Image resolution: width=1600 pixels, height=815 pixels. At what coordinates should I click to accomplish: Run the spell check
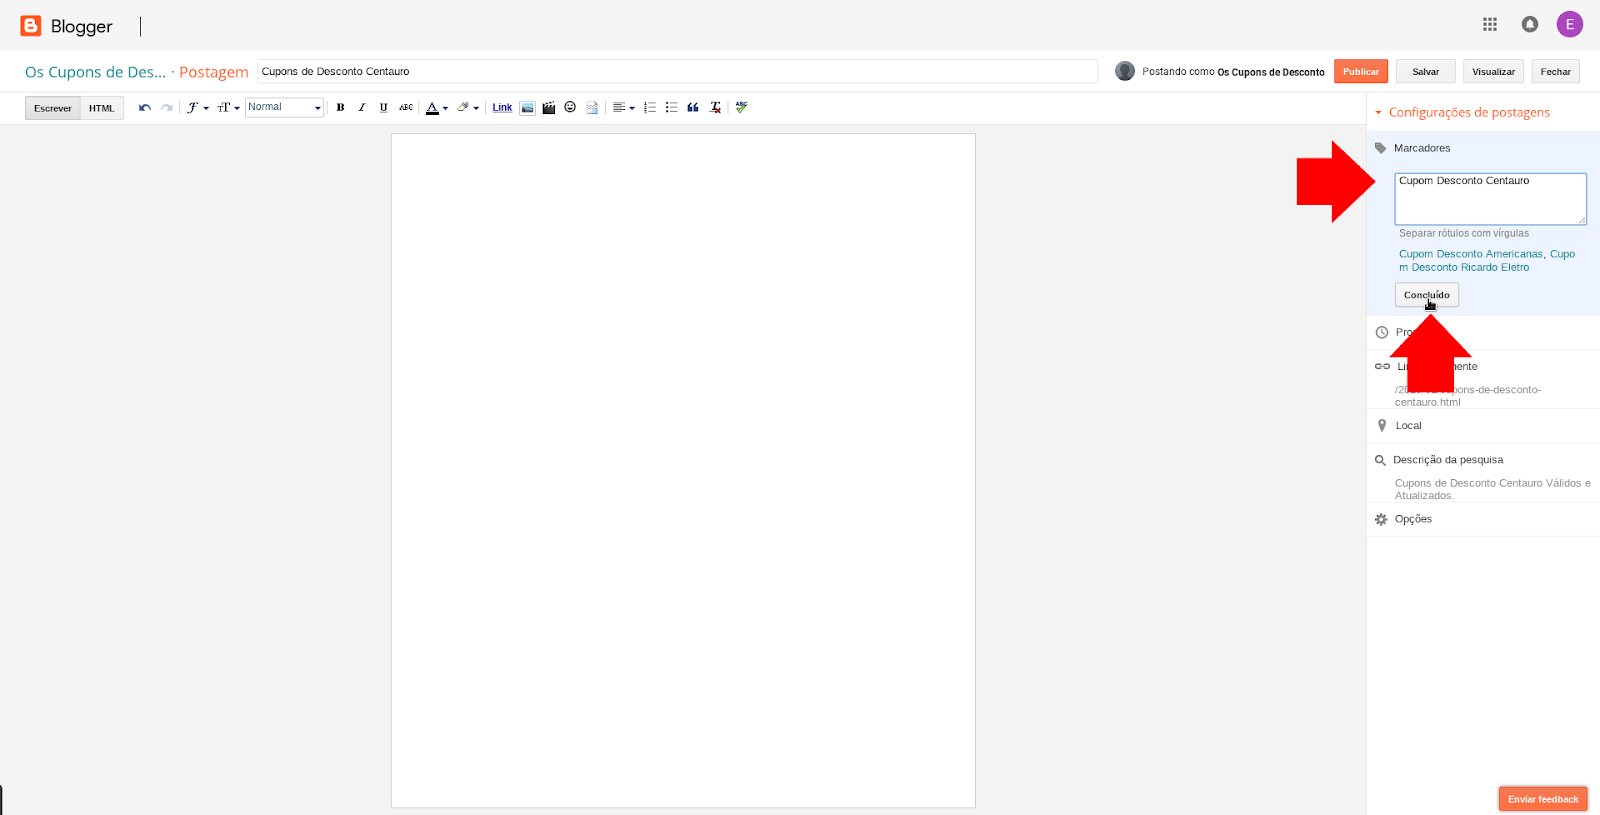tap(741, 107)
